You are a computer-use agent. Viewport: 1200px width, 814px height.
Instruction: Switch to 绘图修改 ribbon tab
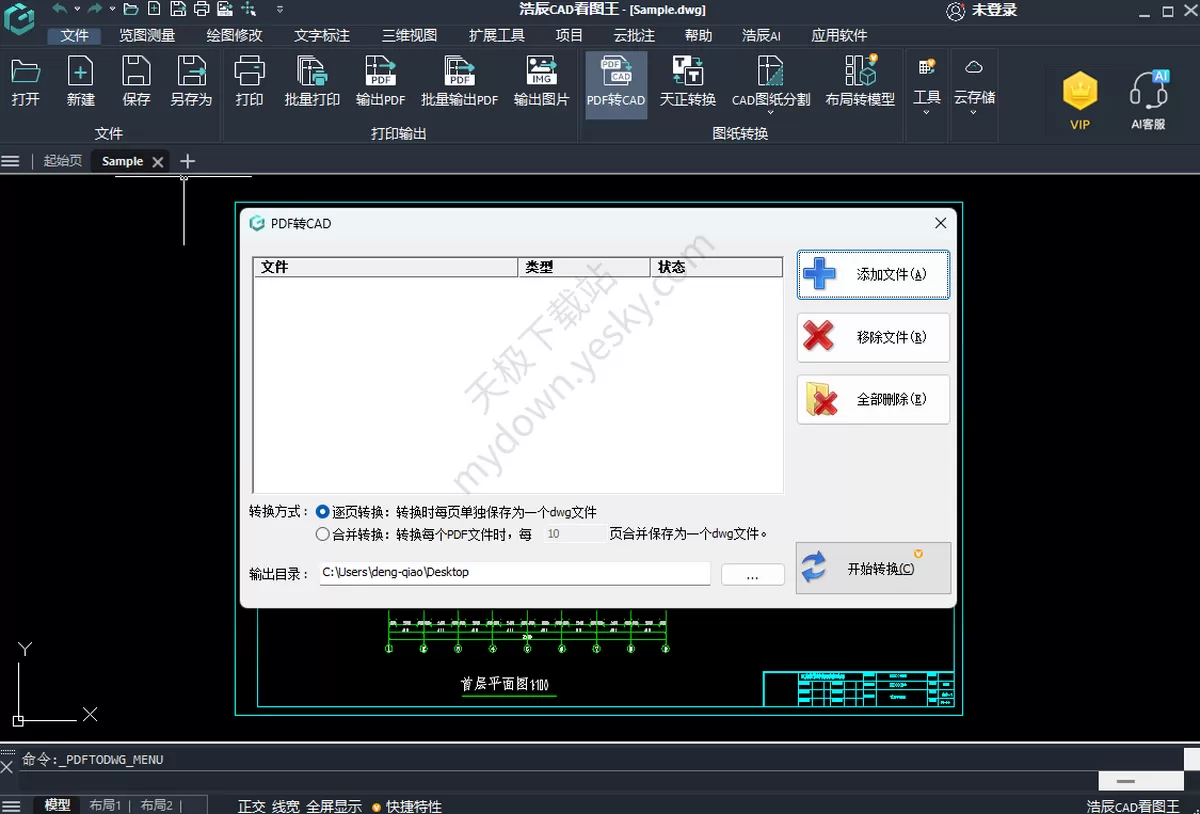[234, 35]
